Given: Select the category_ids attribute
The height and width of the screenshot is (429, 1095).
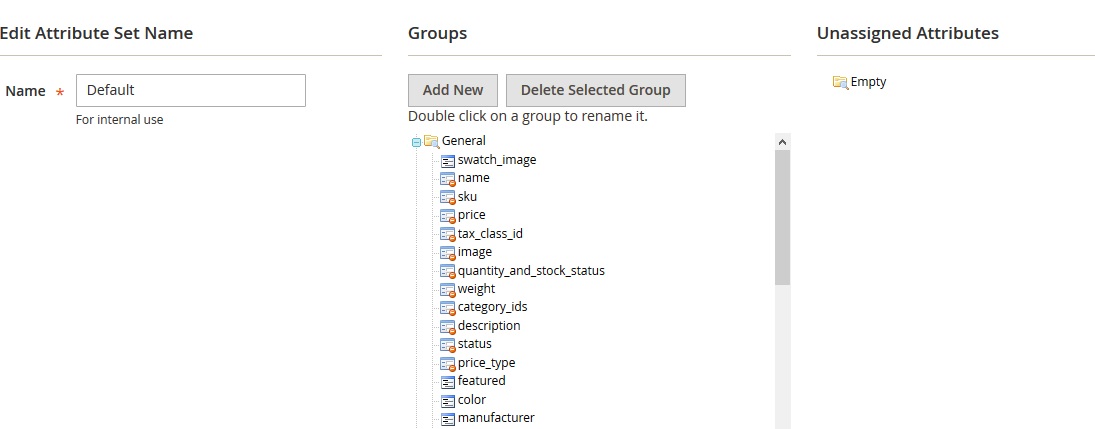Looking at the screenshot, I should click(492, 307).
